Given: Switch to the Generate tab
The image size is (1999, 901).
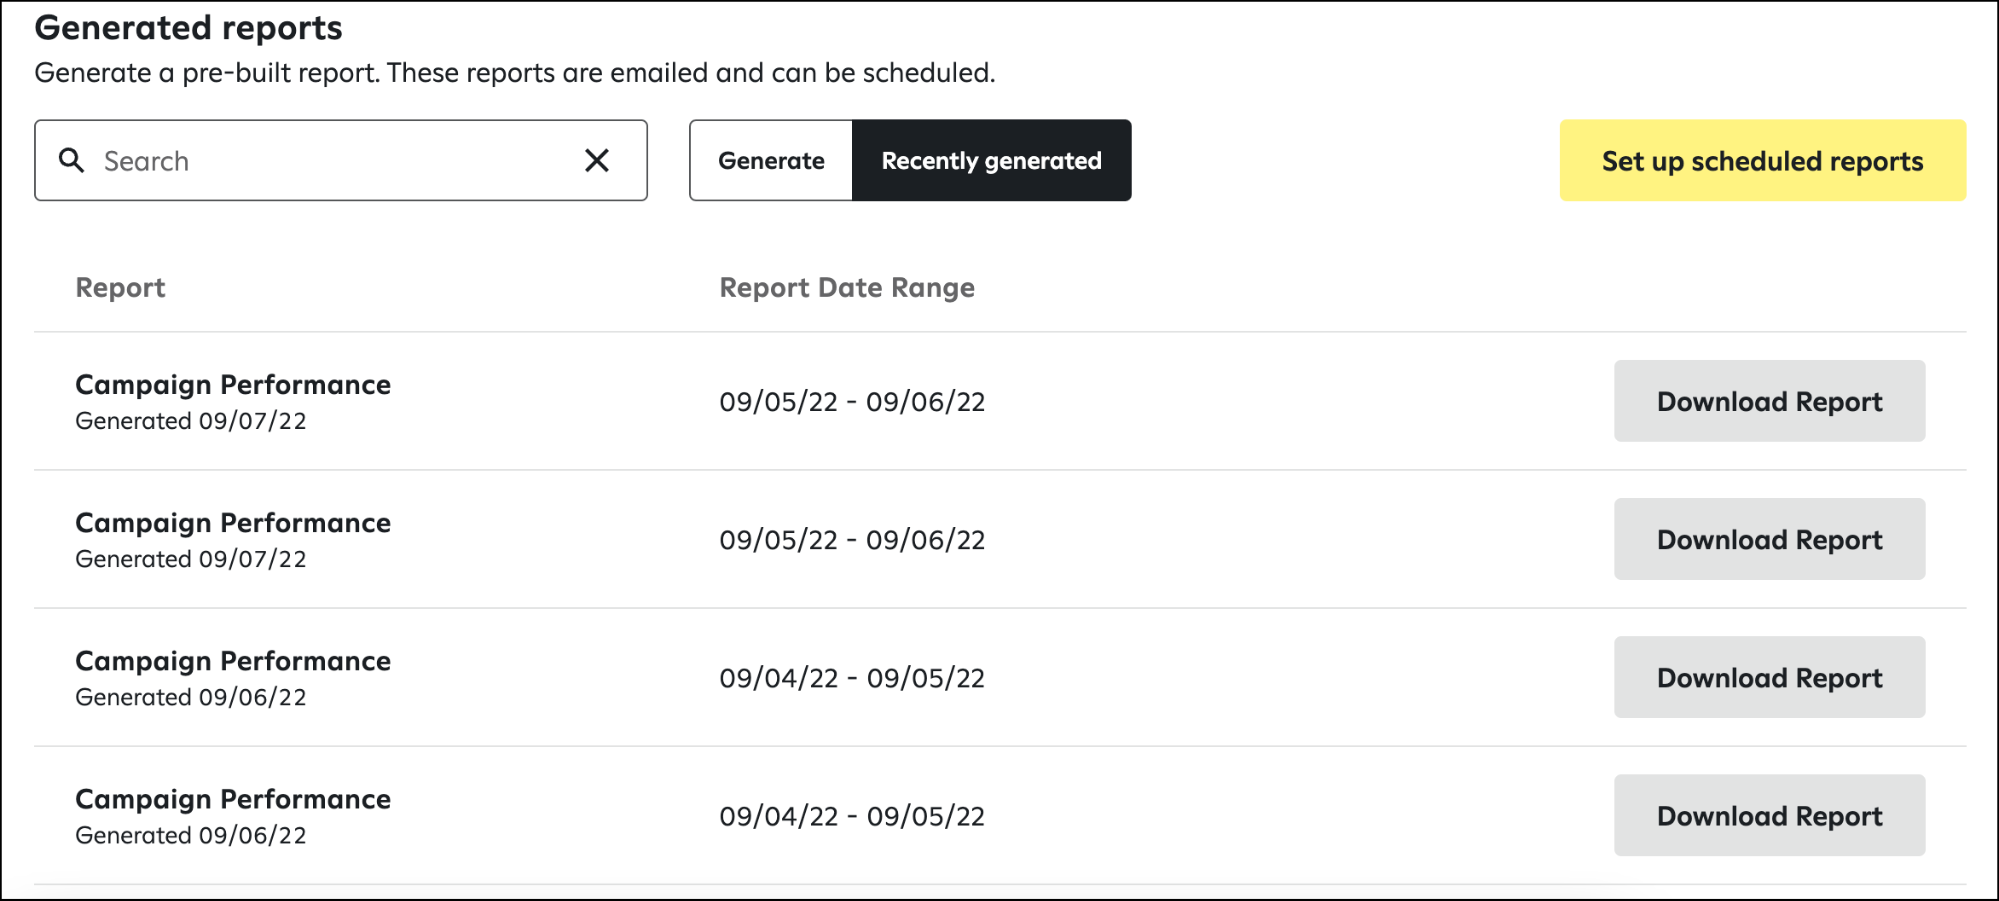Looking at the screenshot, I should 771,160.
